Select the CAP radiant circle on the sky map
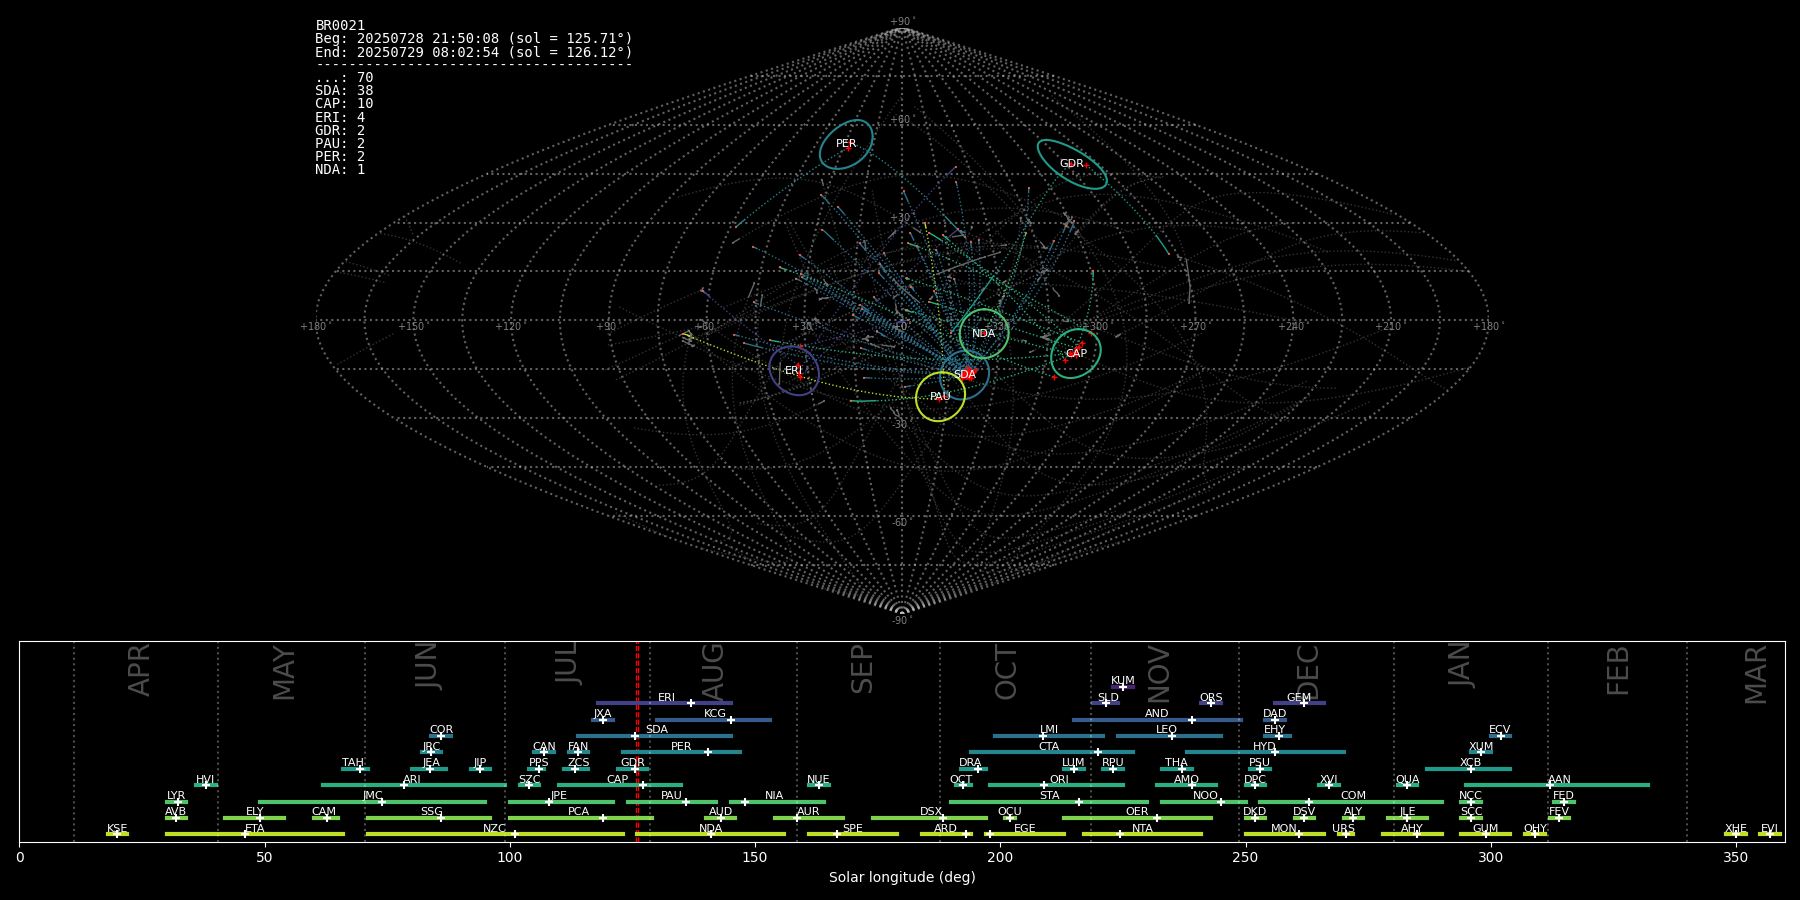The width and height of the screenshot is (1800, 900). click(1076, 353)
